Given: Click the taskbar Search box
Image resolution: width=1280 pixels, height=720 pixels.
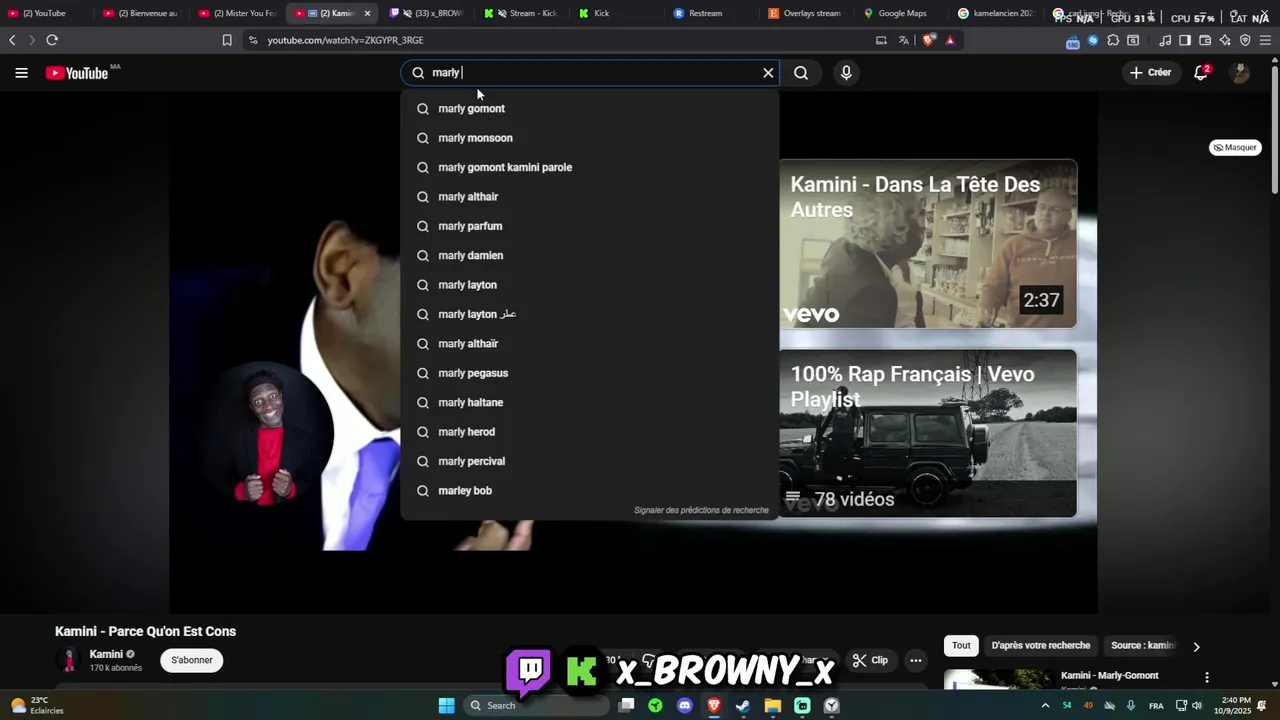Looking at the screenshot, I should click(x=537, y=705).
